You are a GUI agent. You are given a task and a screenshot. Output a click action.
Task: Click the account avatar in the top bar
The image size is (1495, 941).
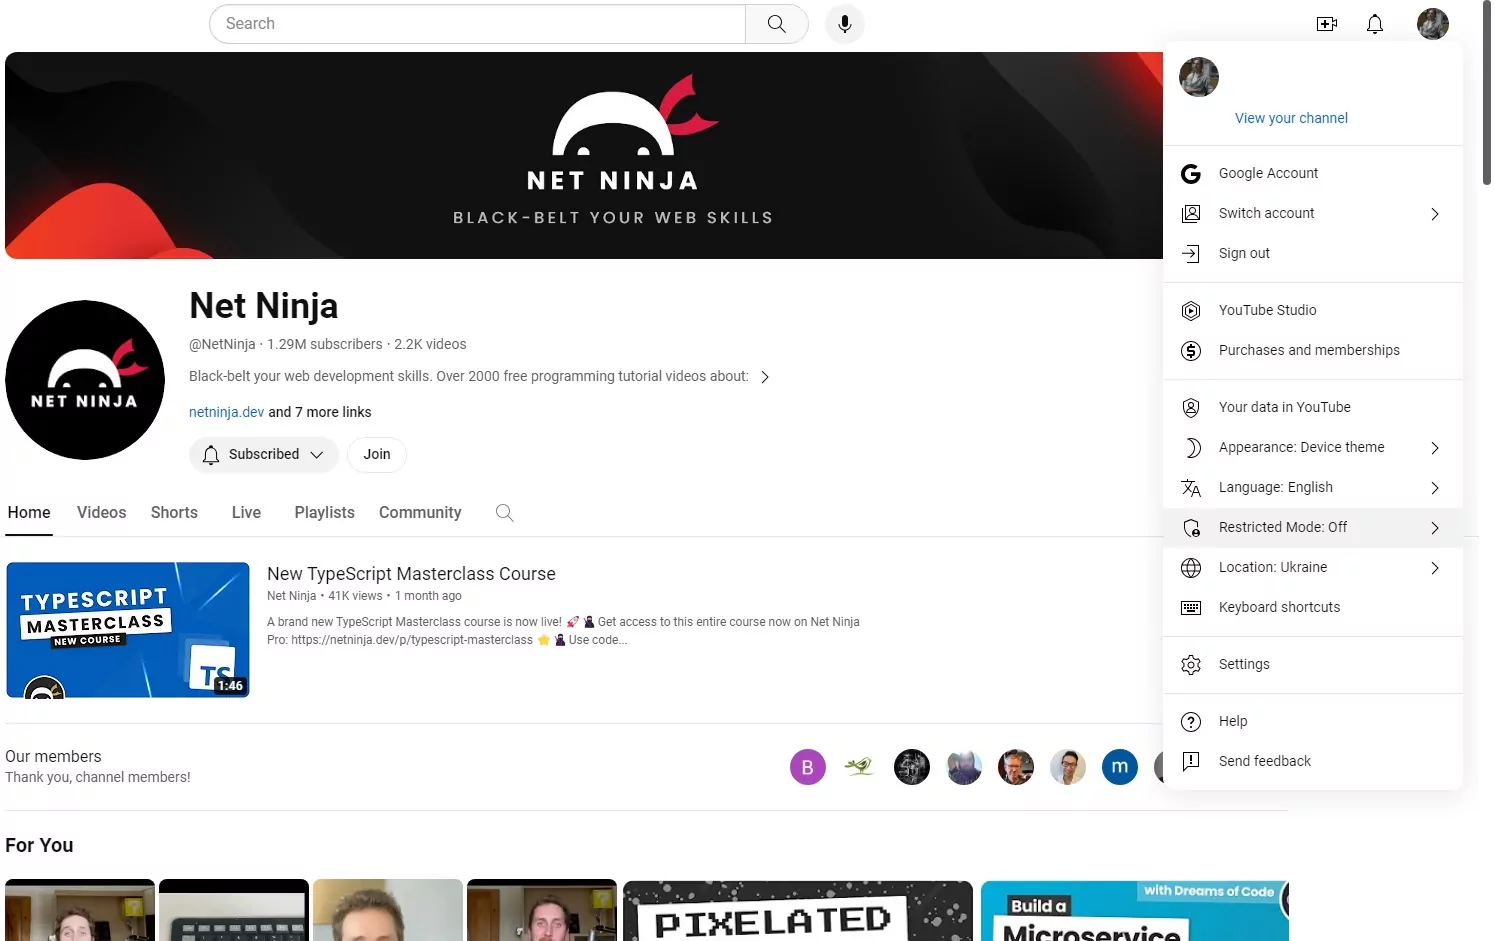1433,24
